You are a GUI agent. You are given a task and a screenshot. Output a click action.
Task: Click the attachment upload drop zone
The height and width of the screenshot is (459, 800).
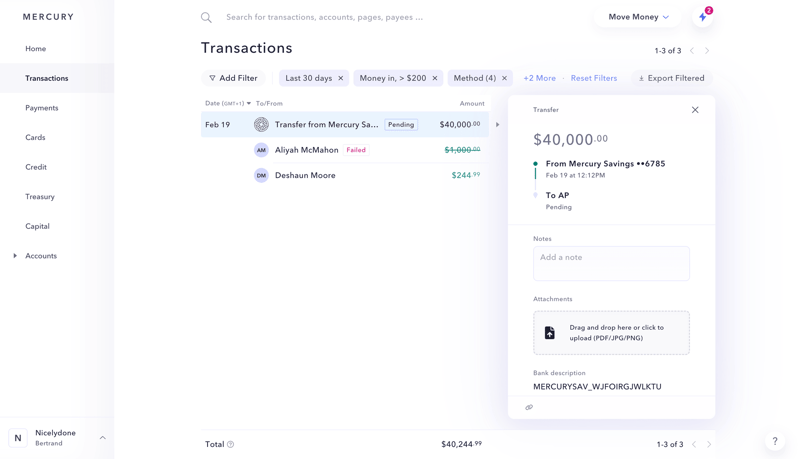pos(611,333)
